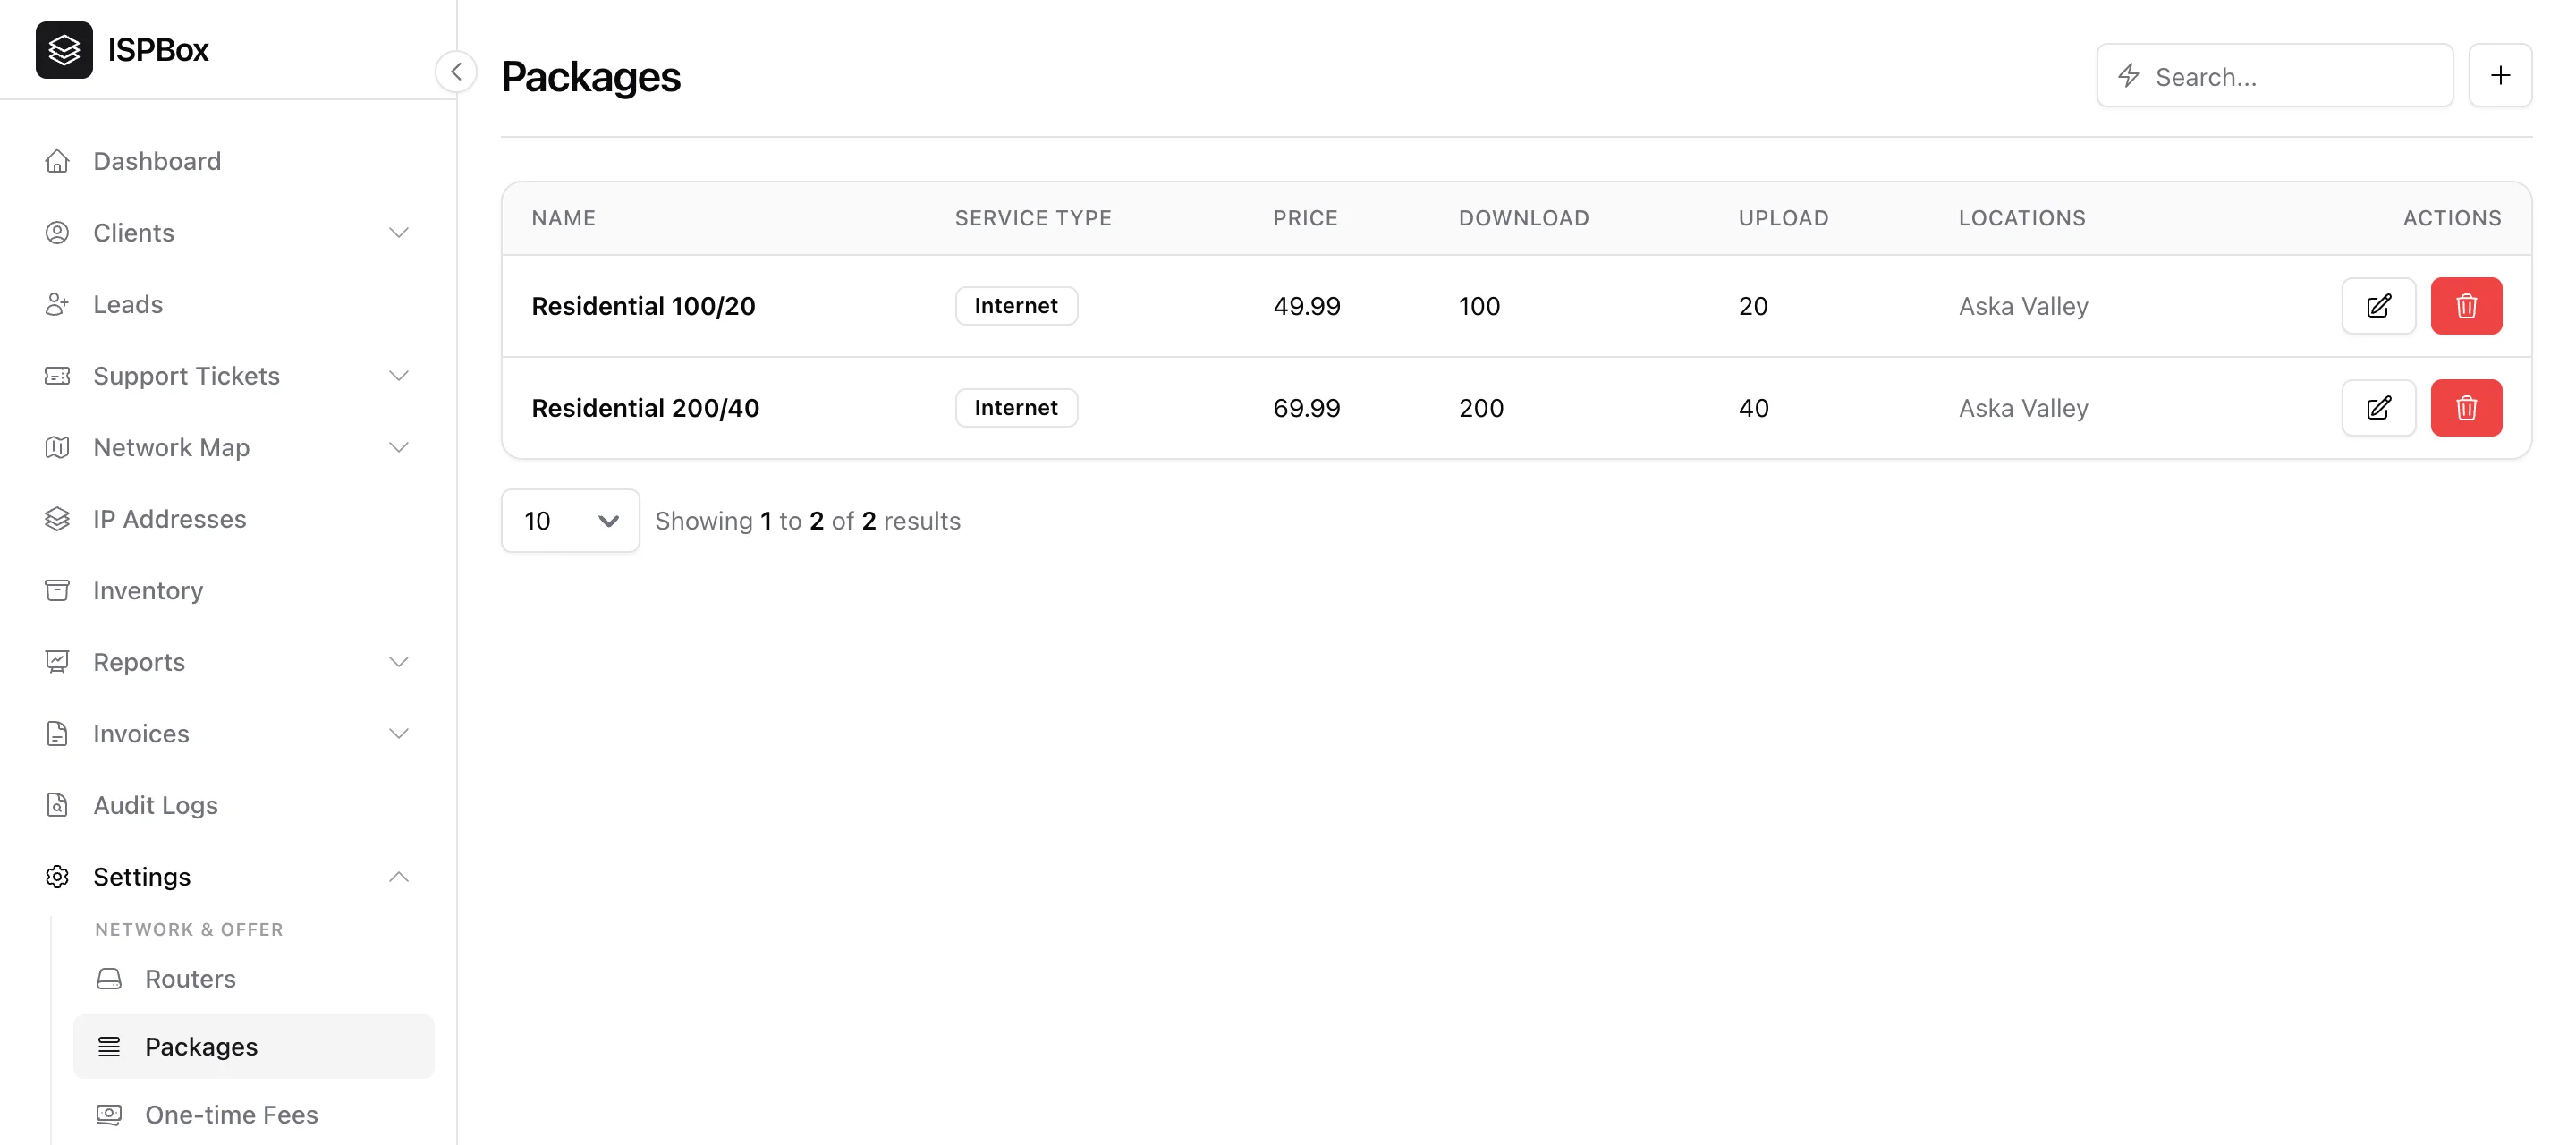Click the Routers device icon
2576x1145 pixels.
(109, 979)
